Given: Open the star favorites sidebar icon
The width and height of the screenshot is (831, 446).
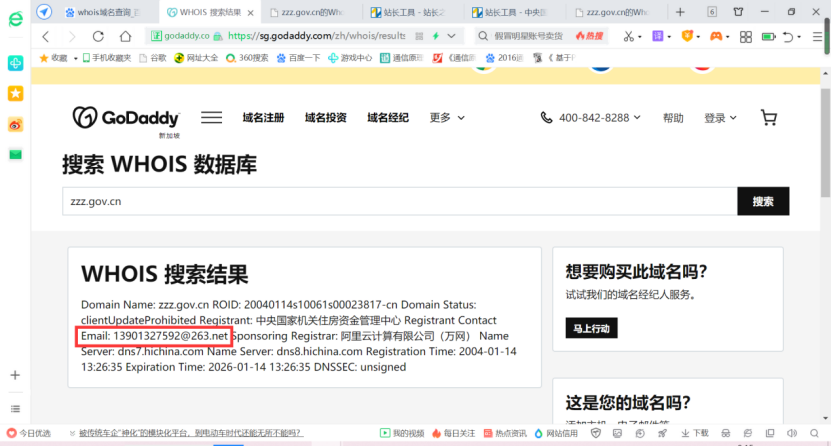Looking at the screenshot, I should pos(15,94).
